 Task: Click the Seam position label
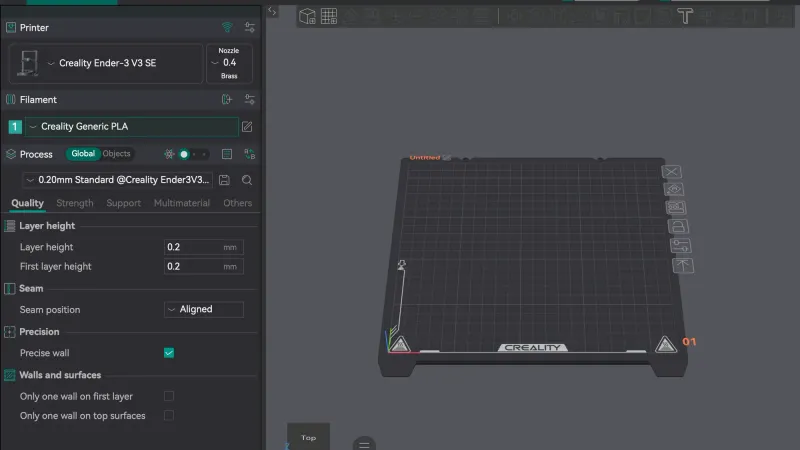tap(50, 310)
